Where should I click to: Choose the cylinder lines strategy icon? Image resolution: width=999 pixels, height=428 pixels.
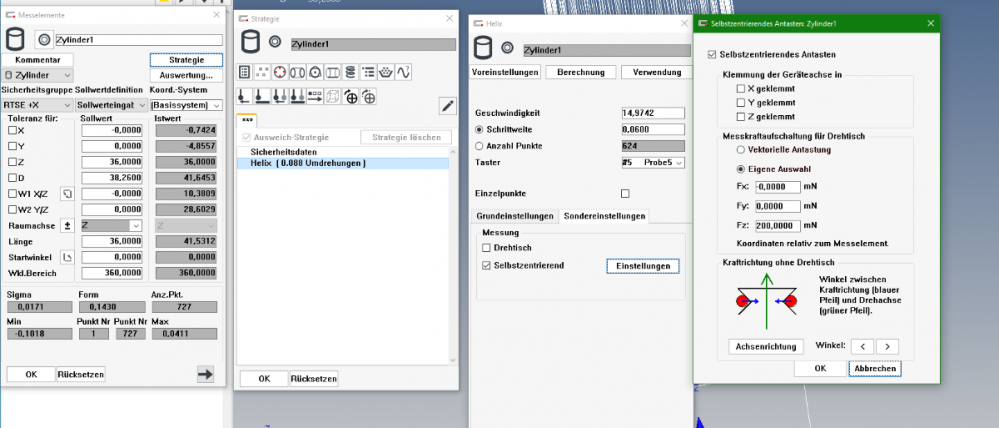tap(332, 72)
